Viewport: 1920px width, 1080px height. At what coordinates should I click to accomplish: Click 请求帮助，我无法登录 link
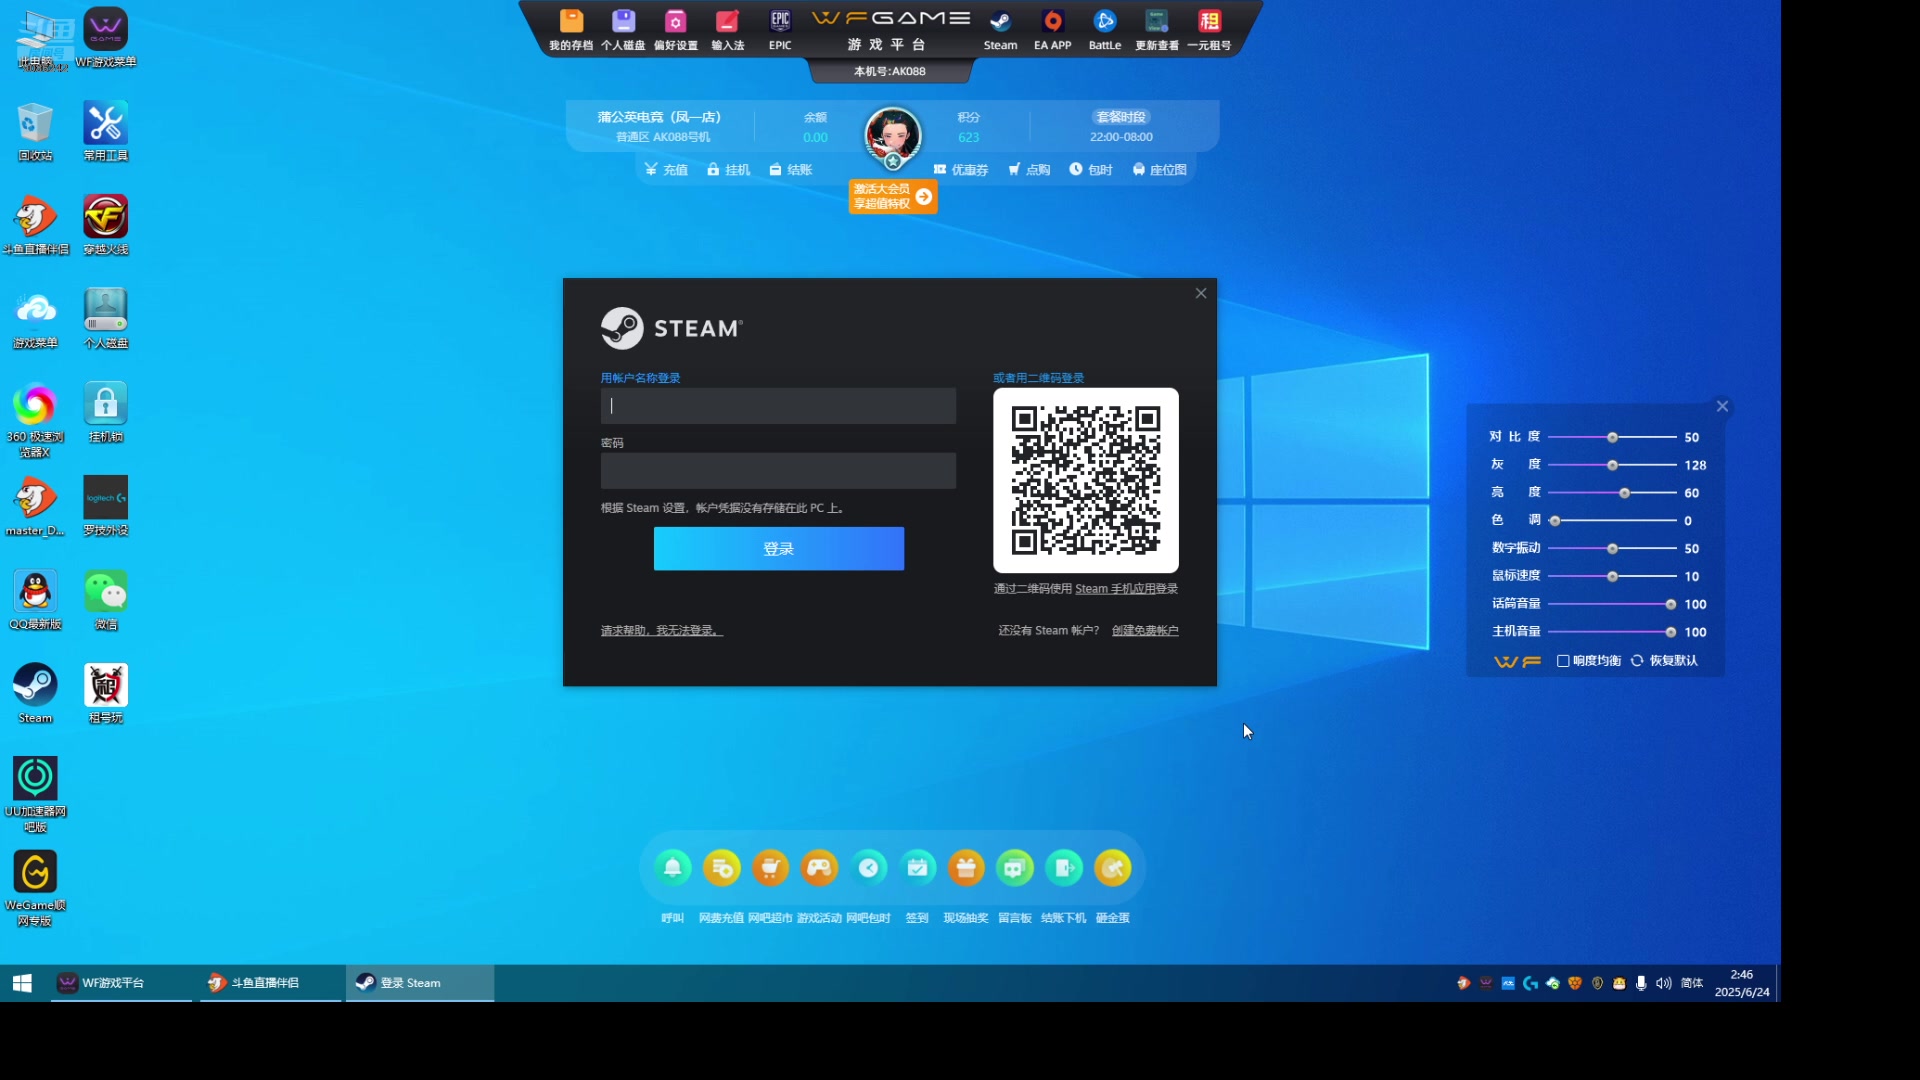661,631
